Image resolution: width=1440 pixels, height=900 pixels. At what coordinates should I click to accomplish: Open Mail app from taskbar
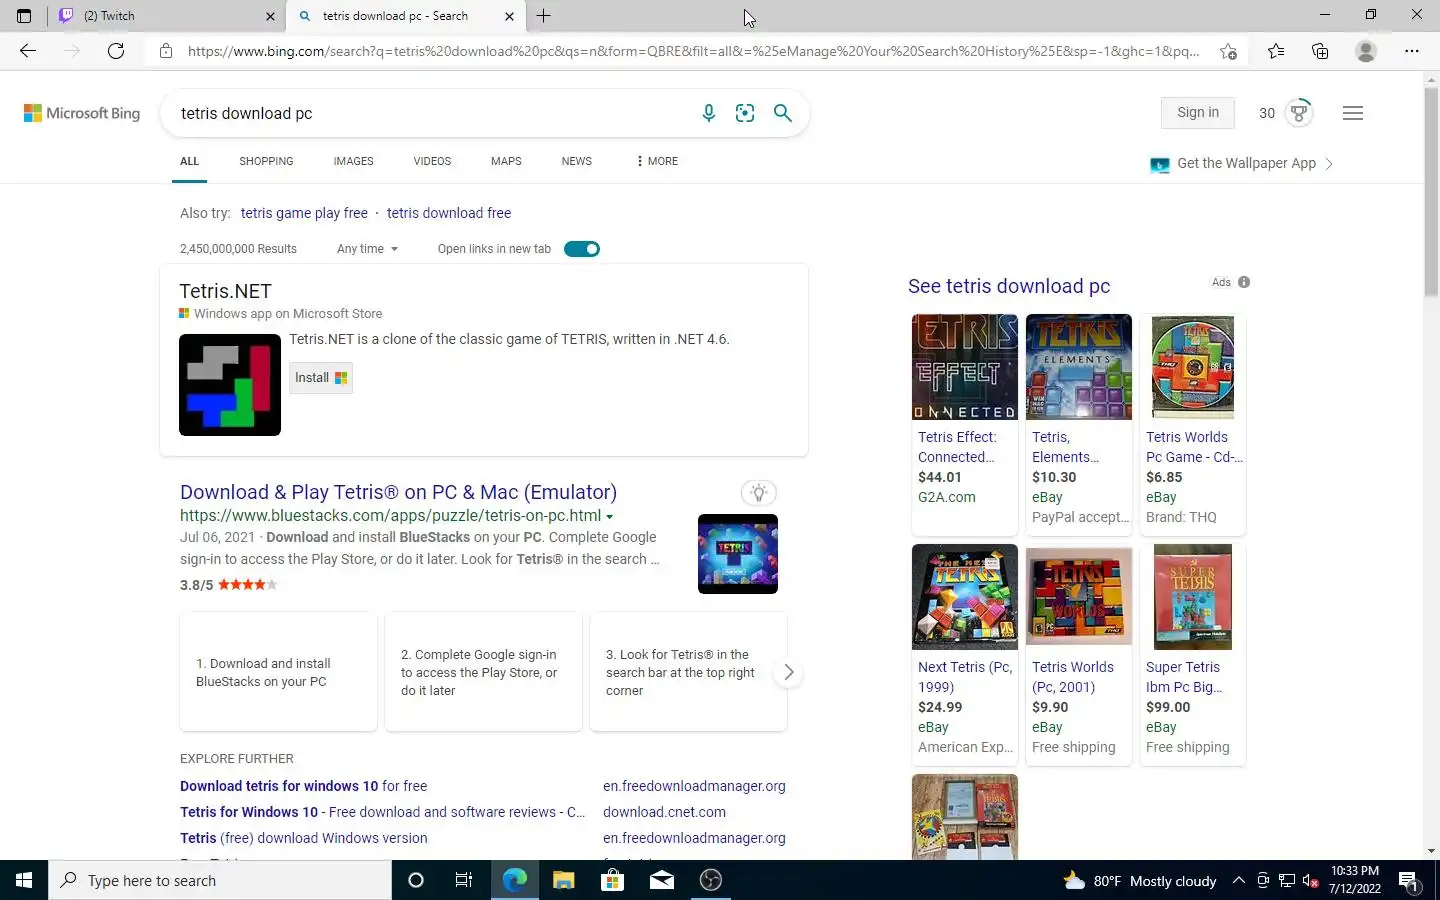click(x=662, y=880)
